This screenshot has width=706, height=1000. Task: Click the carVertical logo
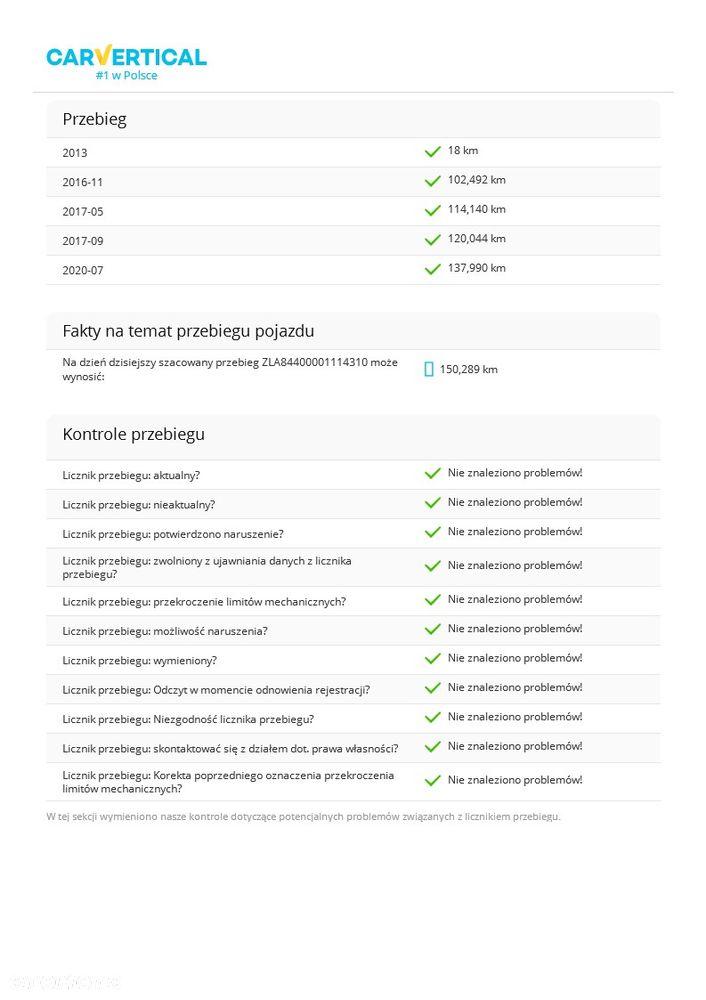tap(126, 62)
